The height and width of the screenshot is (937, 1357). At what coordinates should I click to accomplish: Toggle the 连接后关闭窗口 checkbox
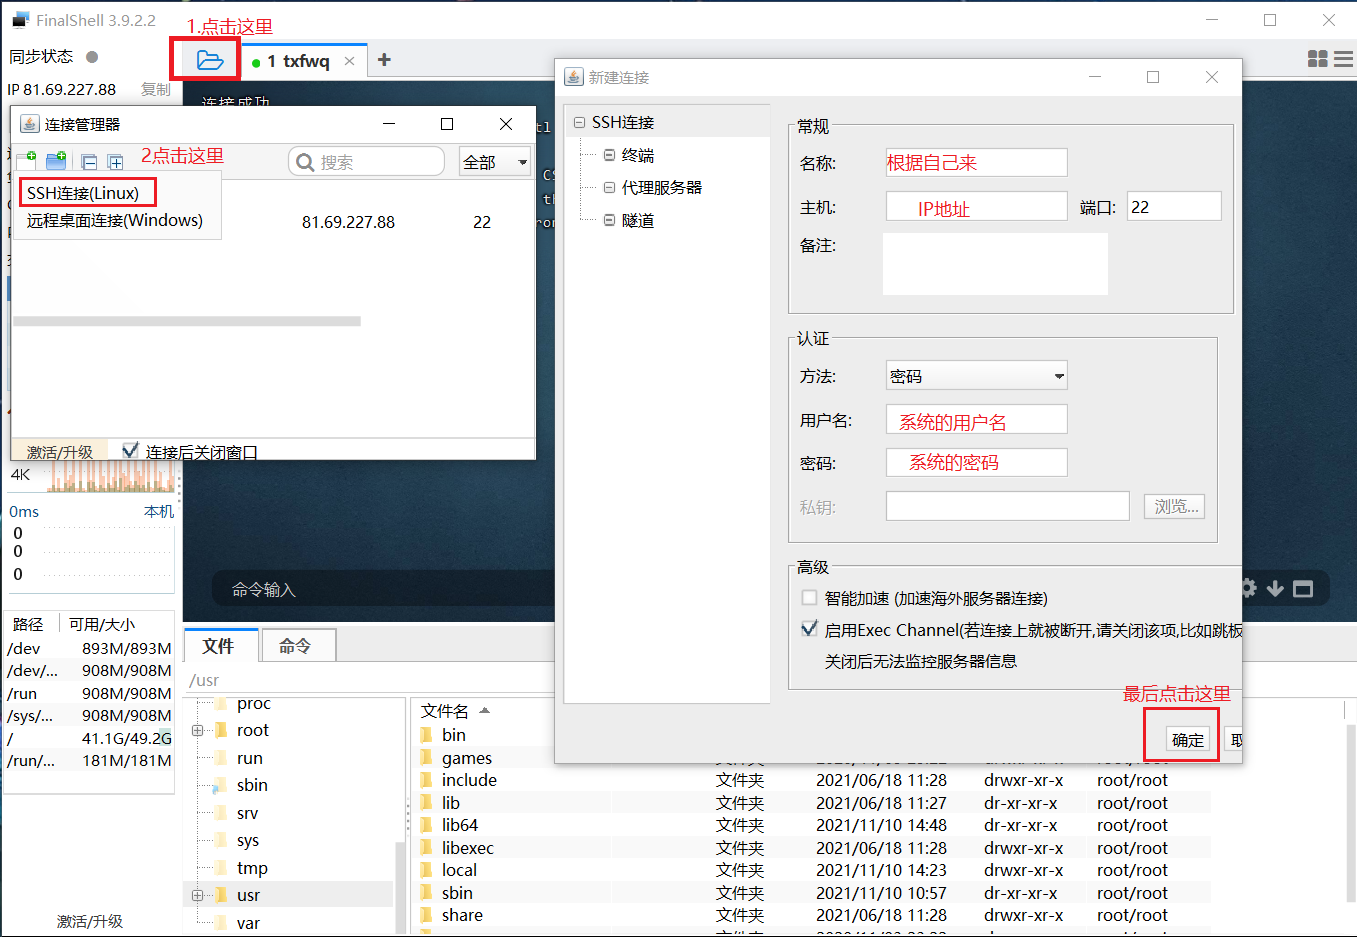coord(130,450)
